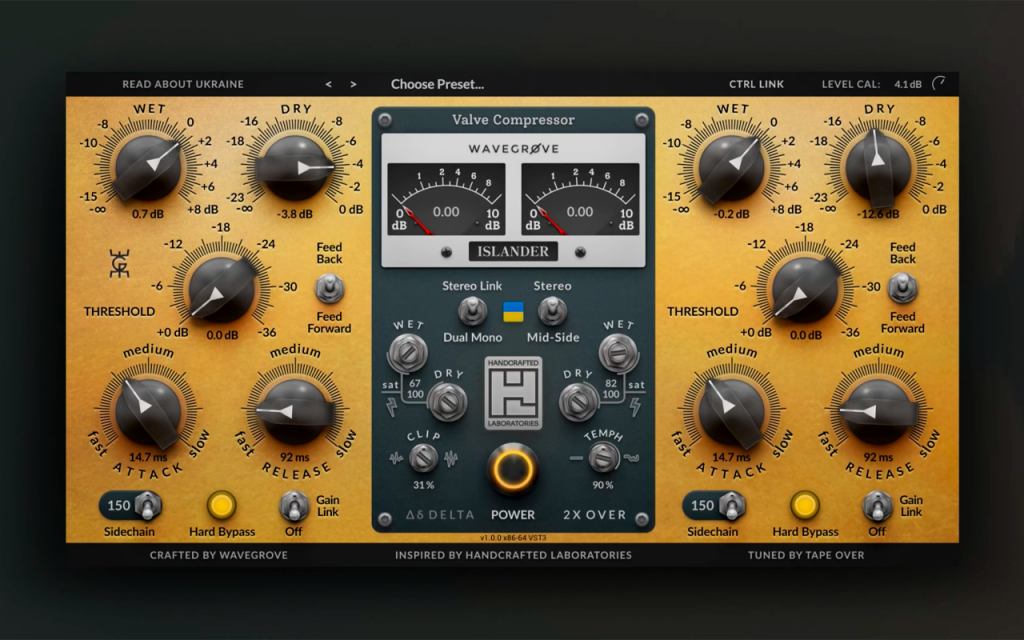Click CRAFTED BY WAVEGROVE footer text

pos(219,555)
